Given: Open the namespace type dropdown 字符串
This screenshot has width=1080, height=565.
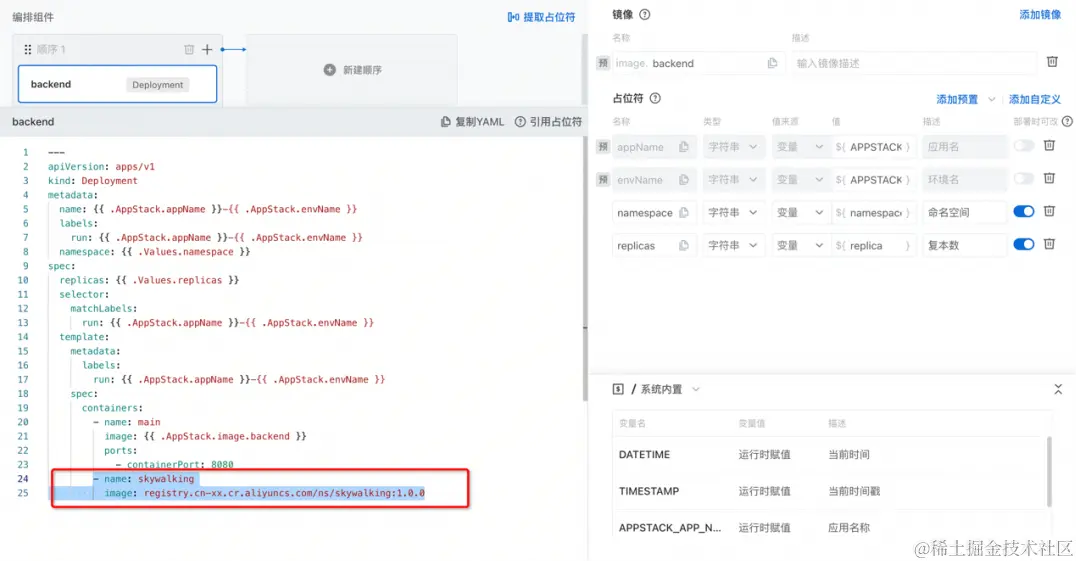Looking at the screenshot, I should pos(733,213).
